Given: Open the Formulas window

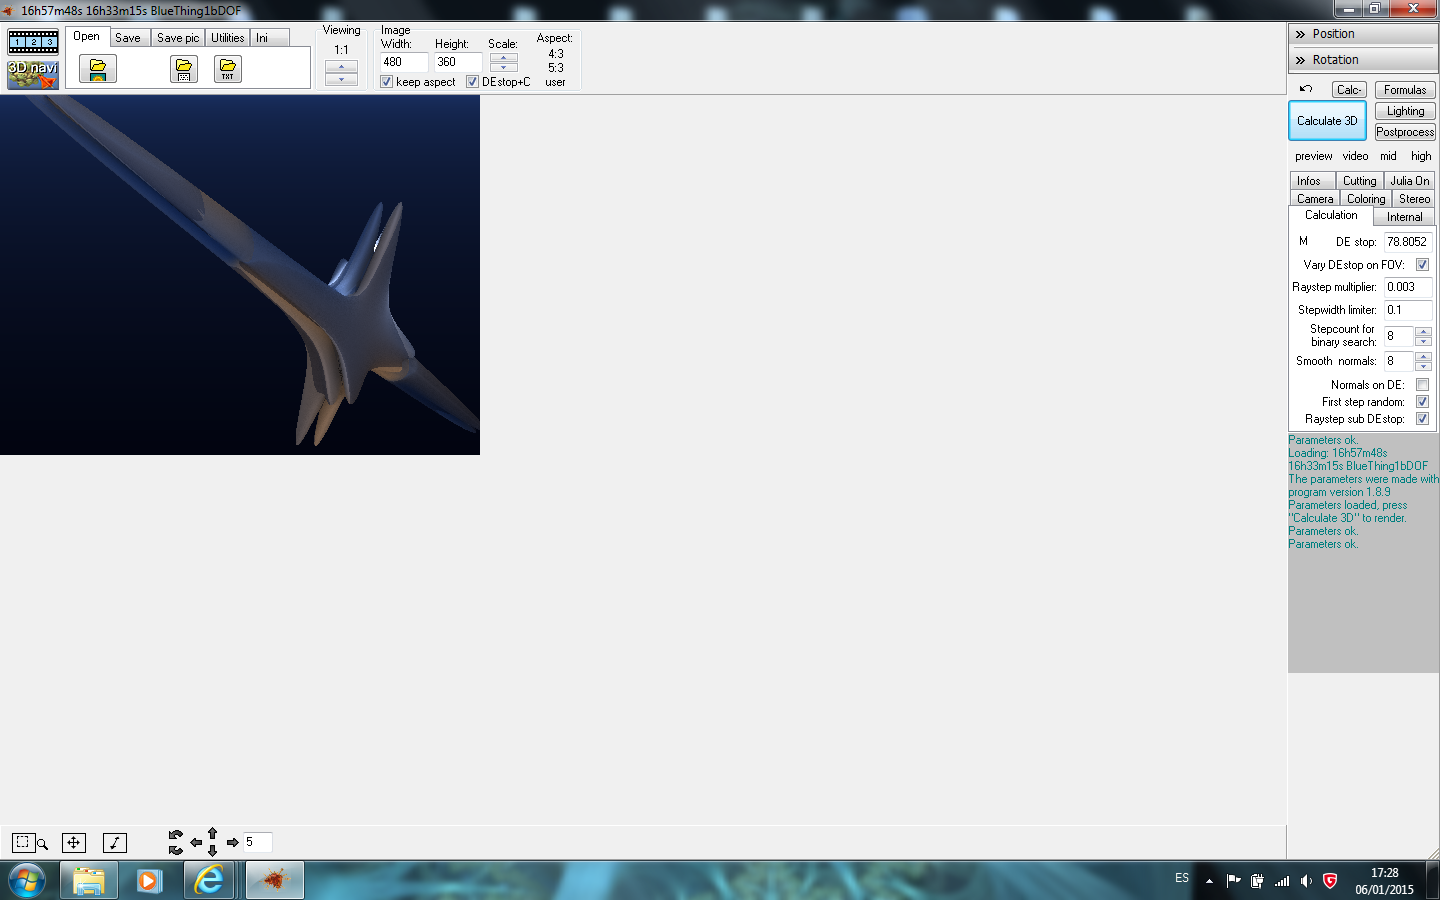Looking at the screenshot, I should click(1405, 90).
